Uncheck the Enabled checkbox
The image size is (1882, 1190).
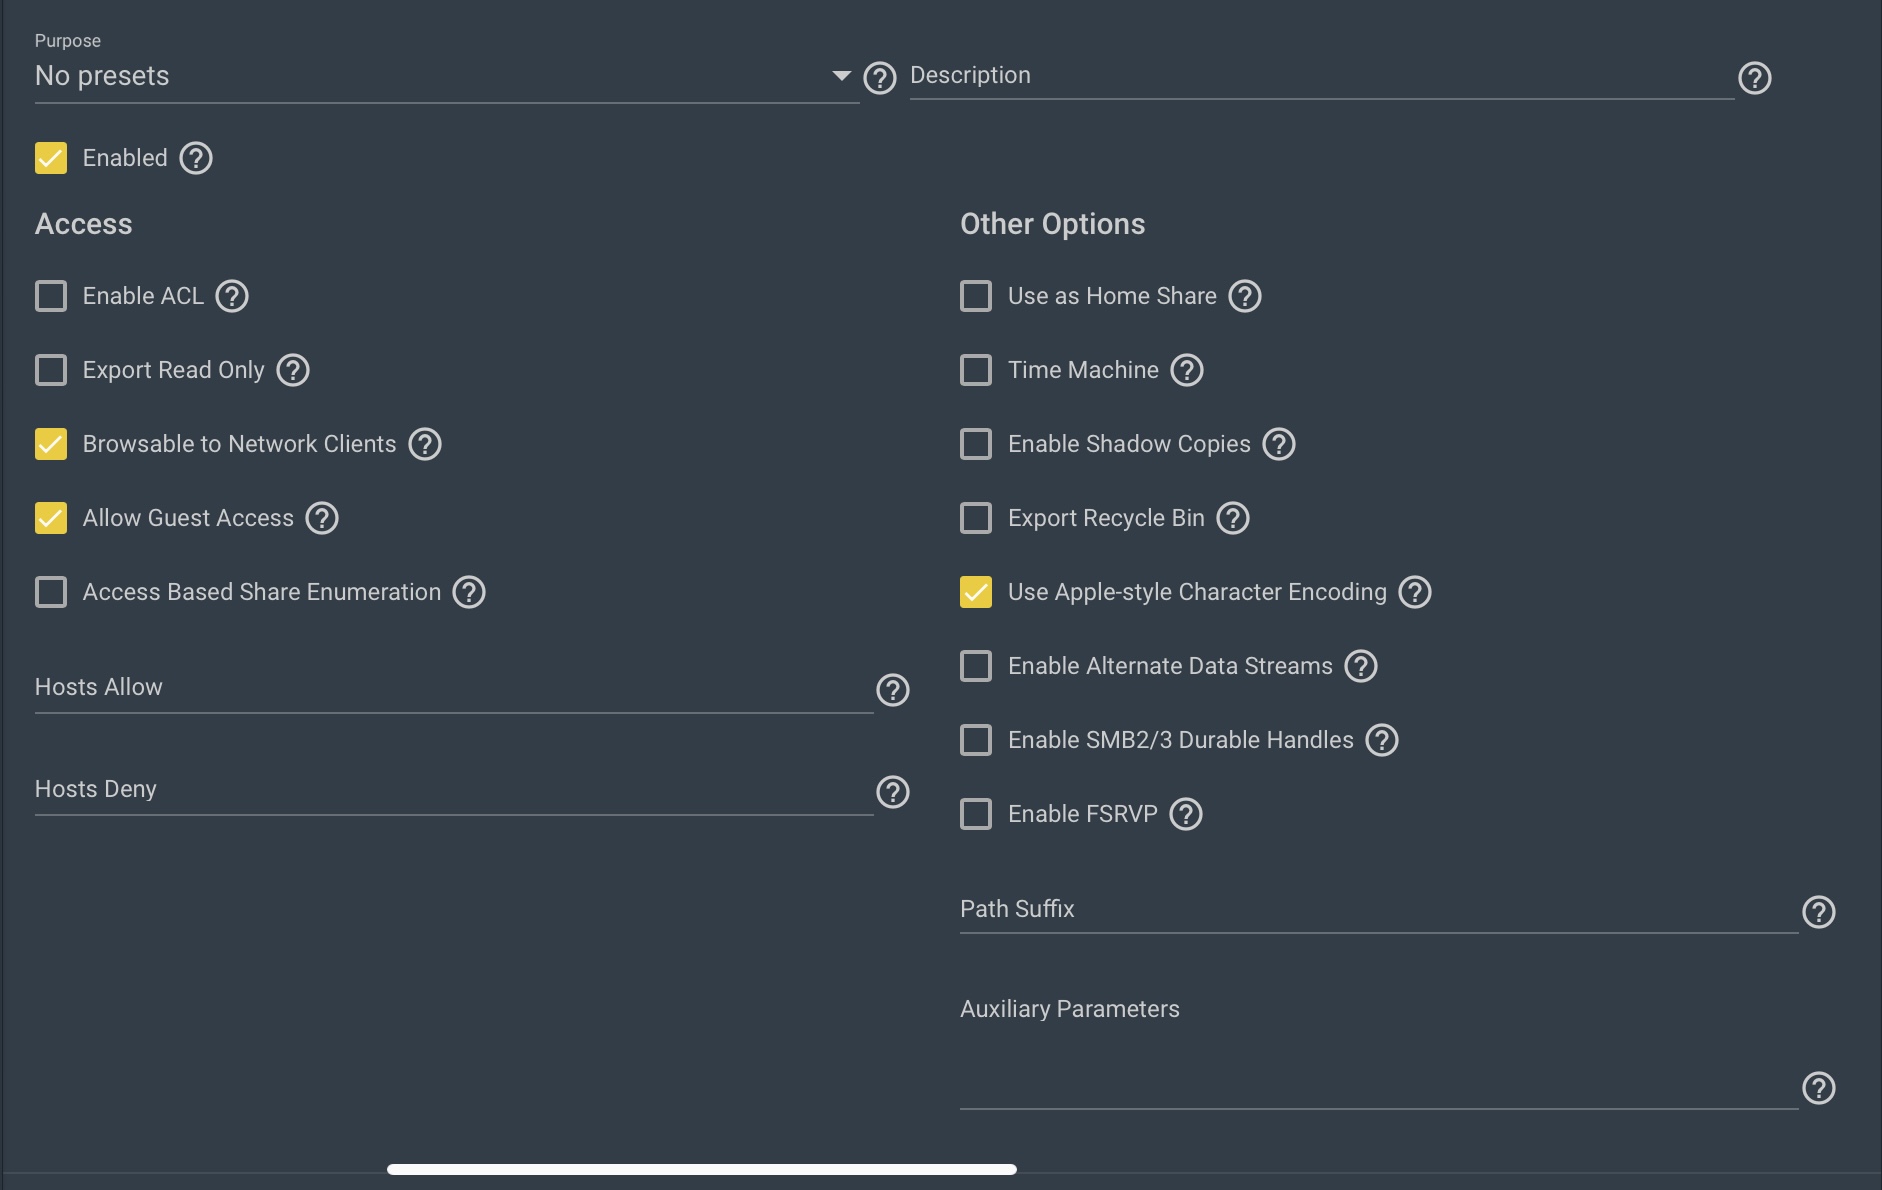click(51, 158)
